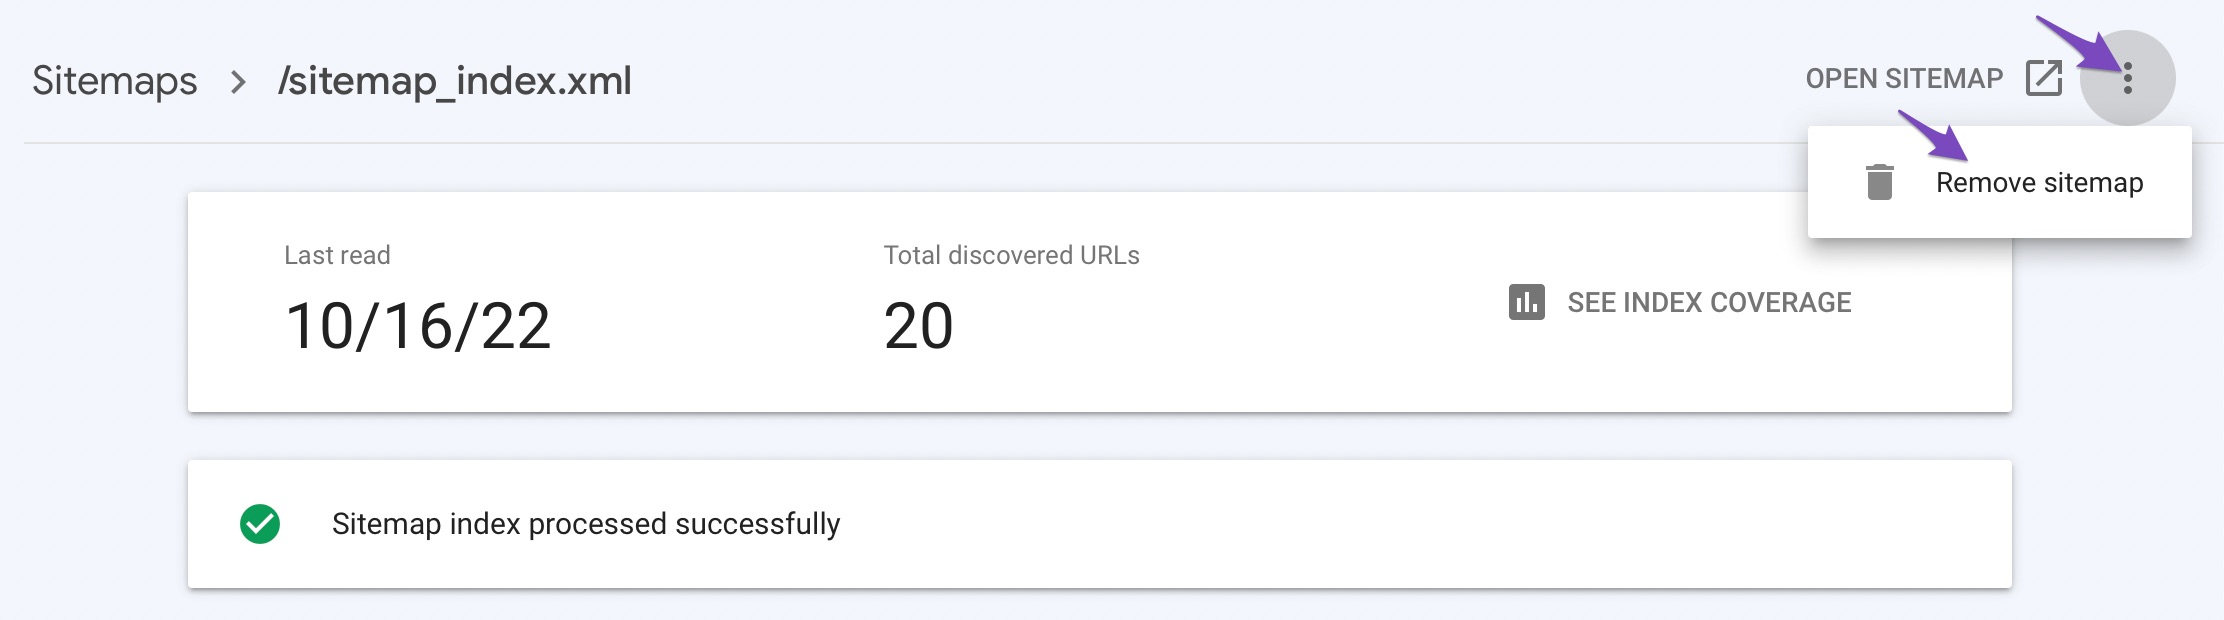
Task: Select Remove sitemap from the menu
Action: point(2040,183)
